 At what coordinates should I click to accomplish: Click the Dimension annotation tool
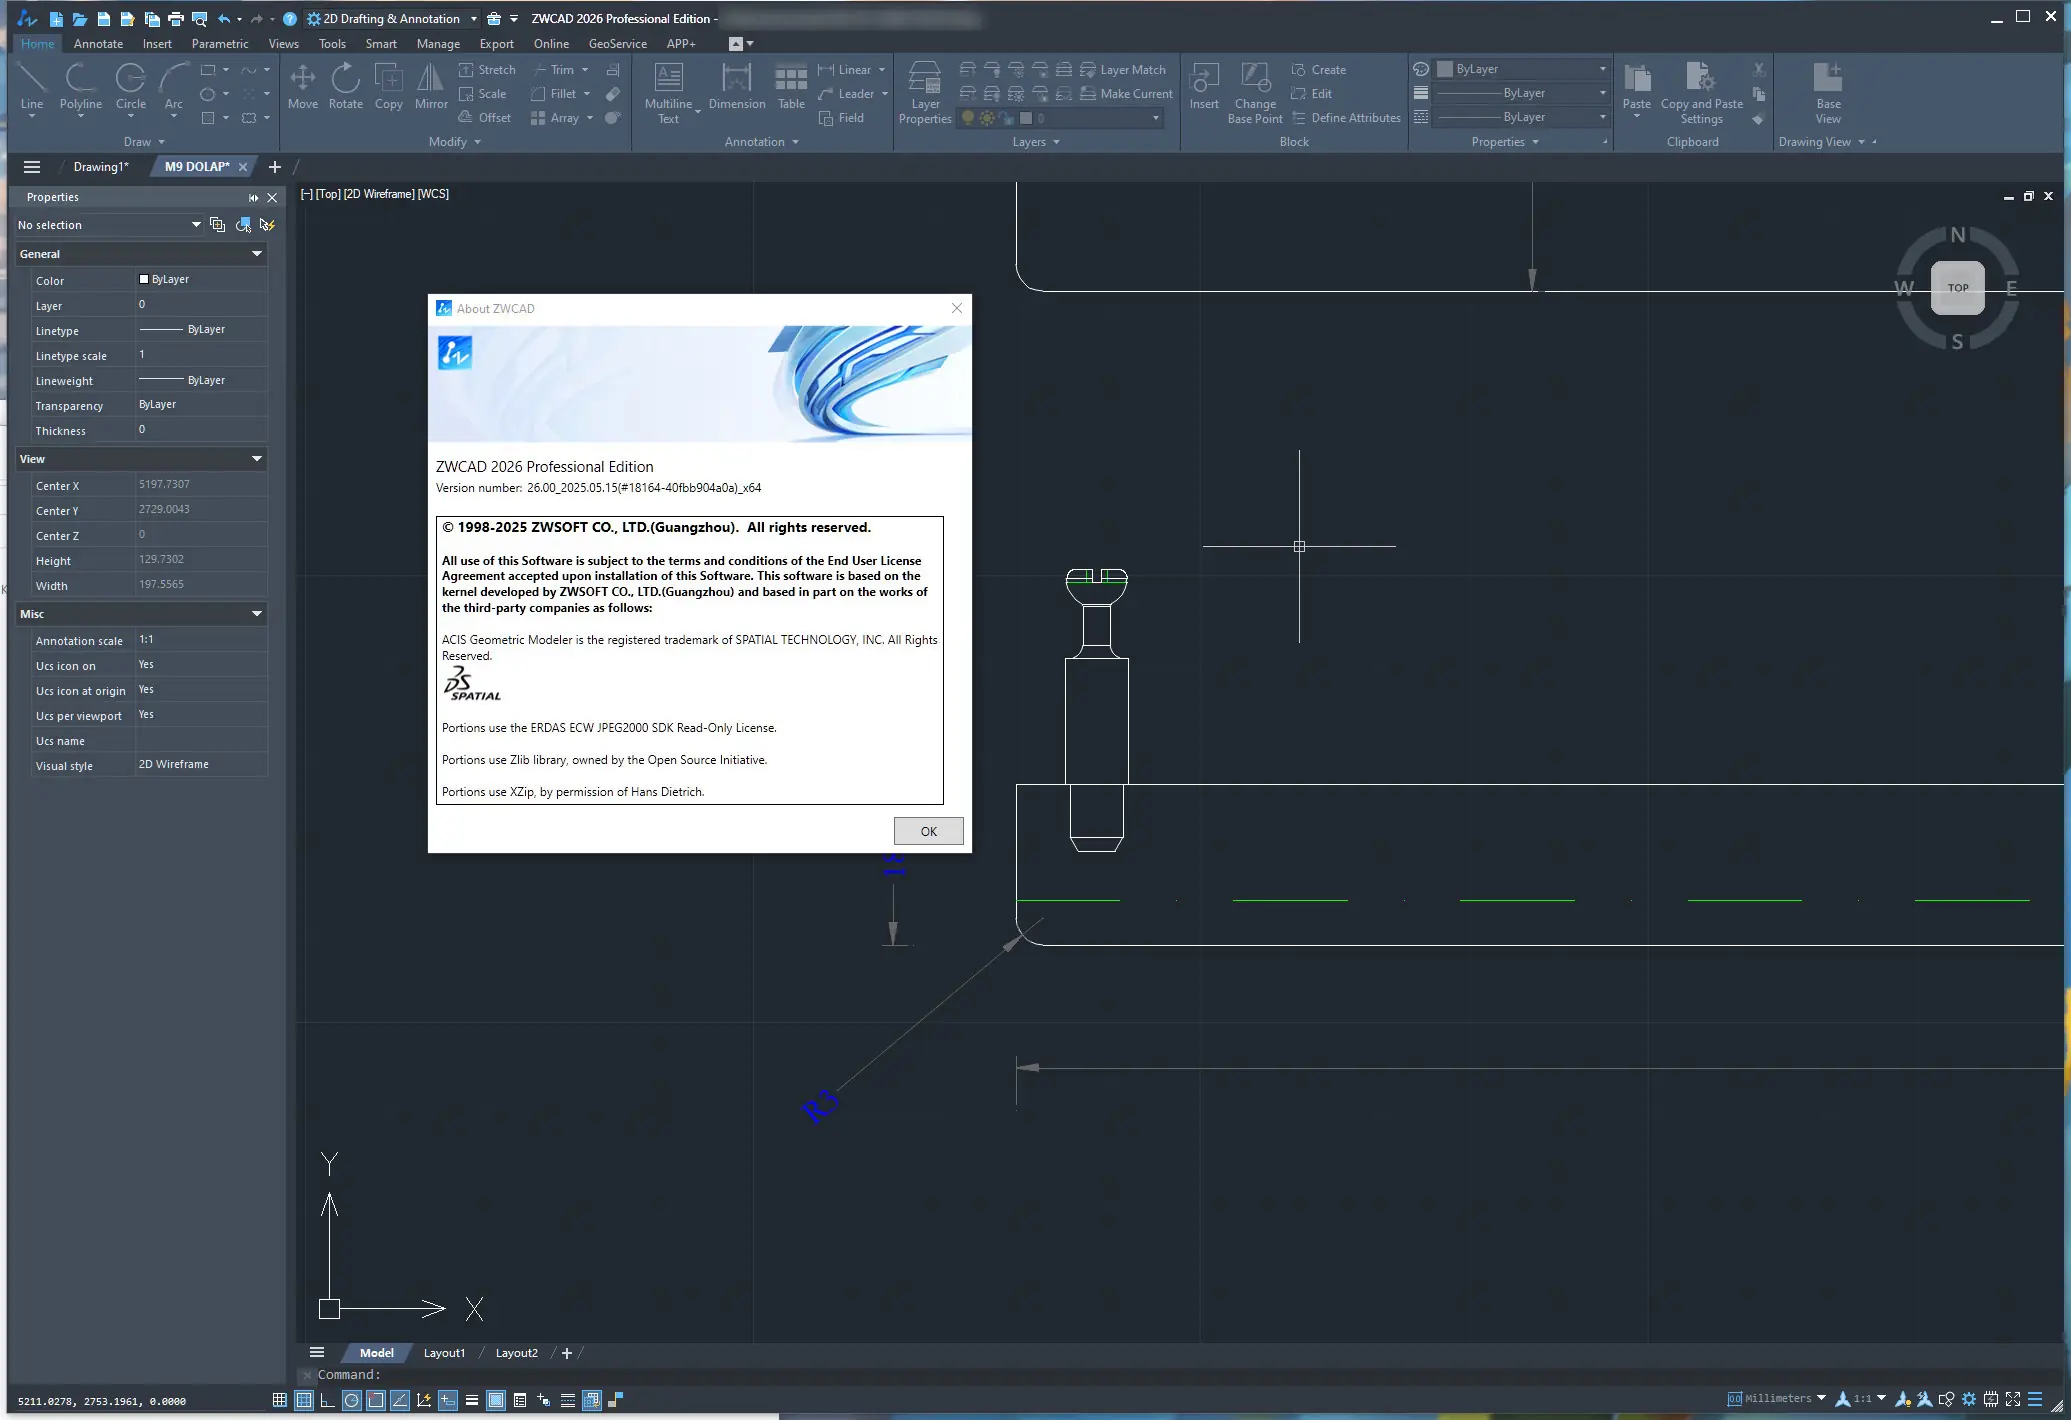[736, 86]
